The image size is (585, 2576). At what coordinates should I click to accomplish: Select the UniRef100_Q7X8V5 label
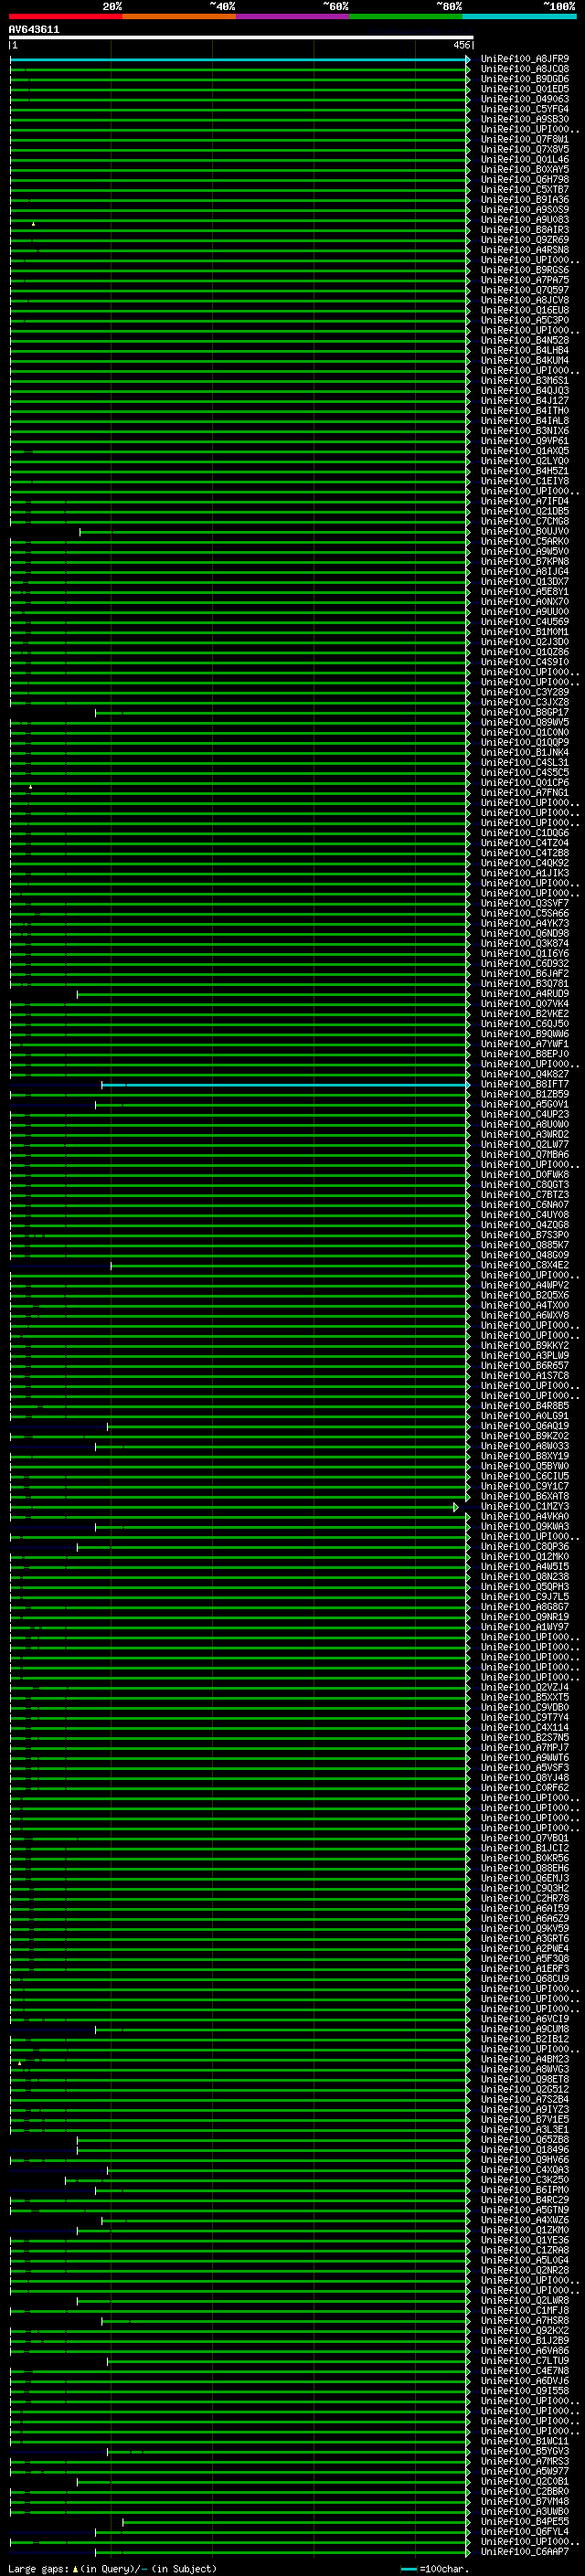click(525, 149)
